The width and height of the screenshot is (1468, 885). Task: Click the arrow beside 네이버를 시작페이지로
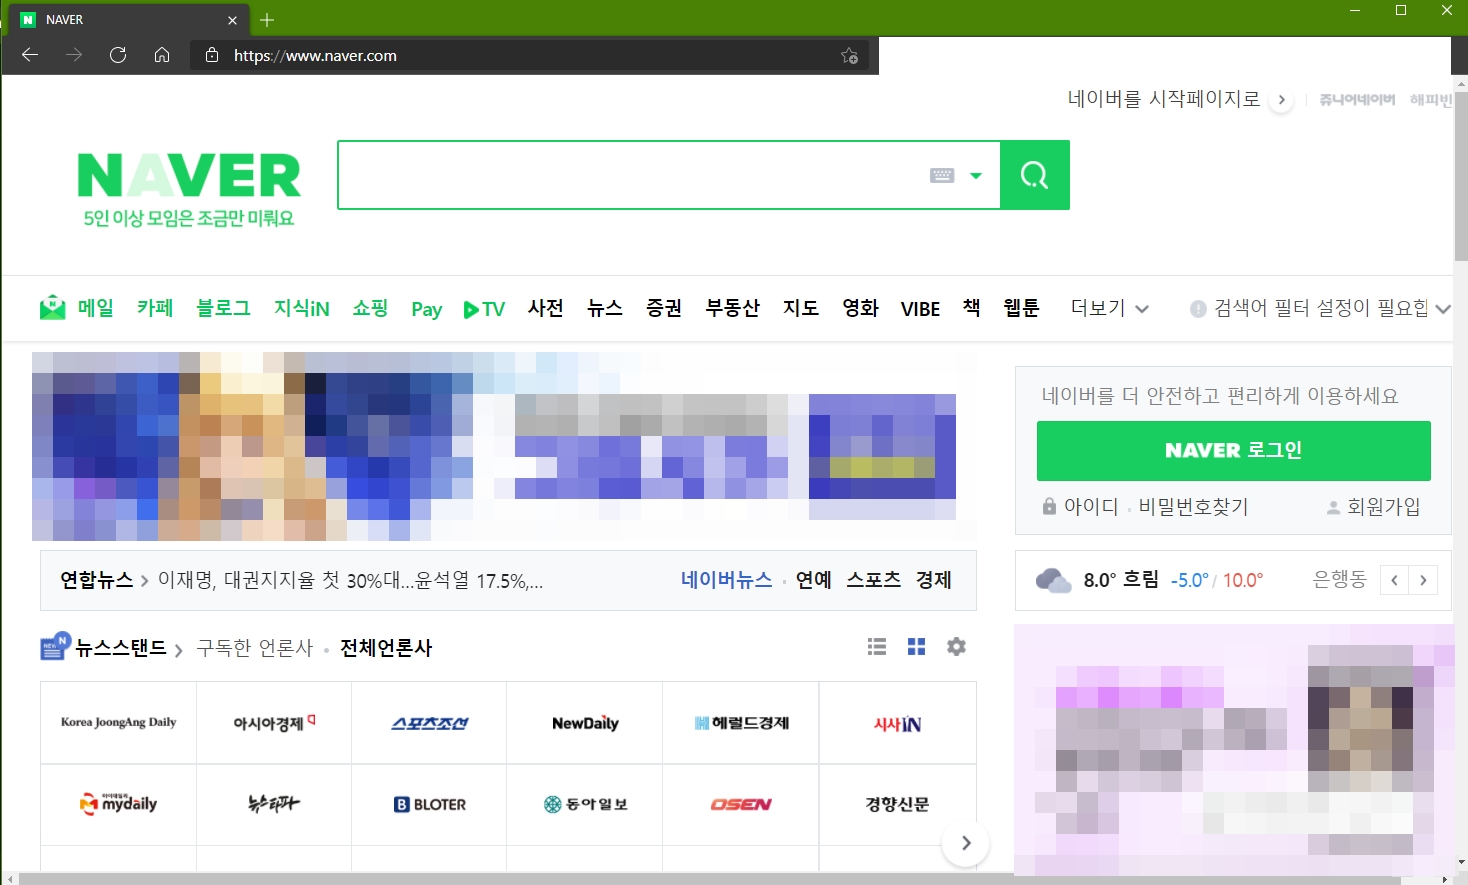coord(1281,100)
